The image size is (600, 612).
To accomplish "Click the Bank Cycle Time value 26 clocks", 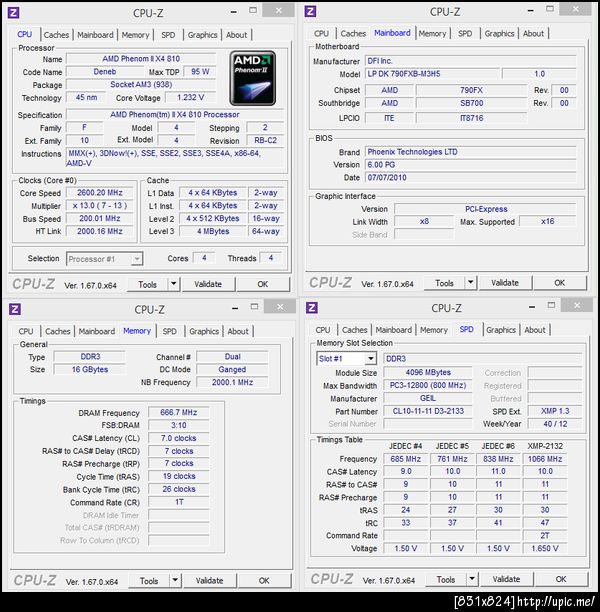I will 178,489.
